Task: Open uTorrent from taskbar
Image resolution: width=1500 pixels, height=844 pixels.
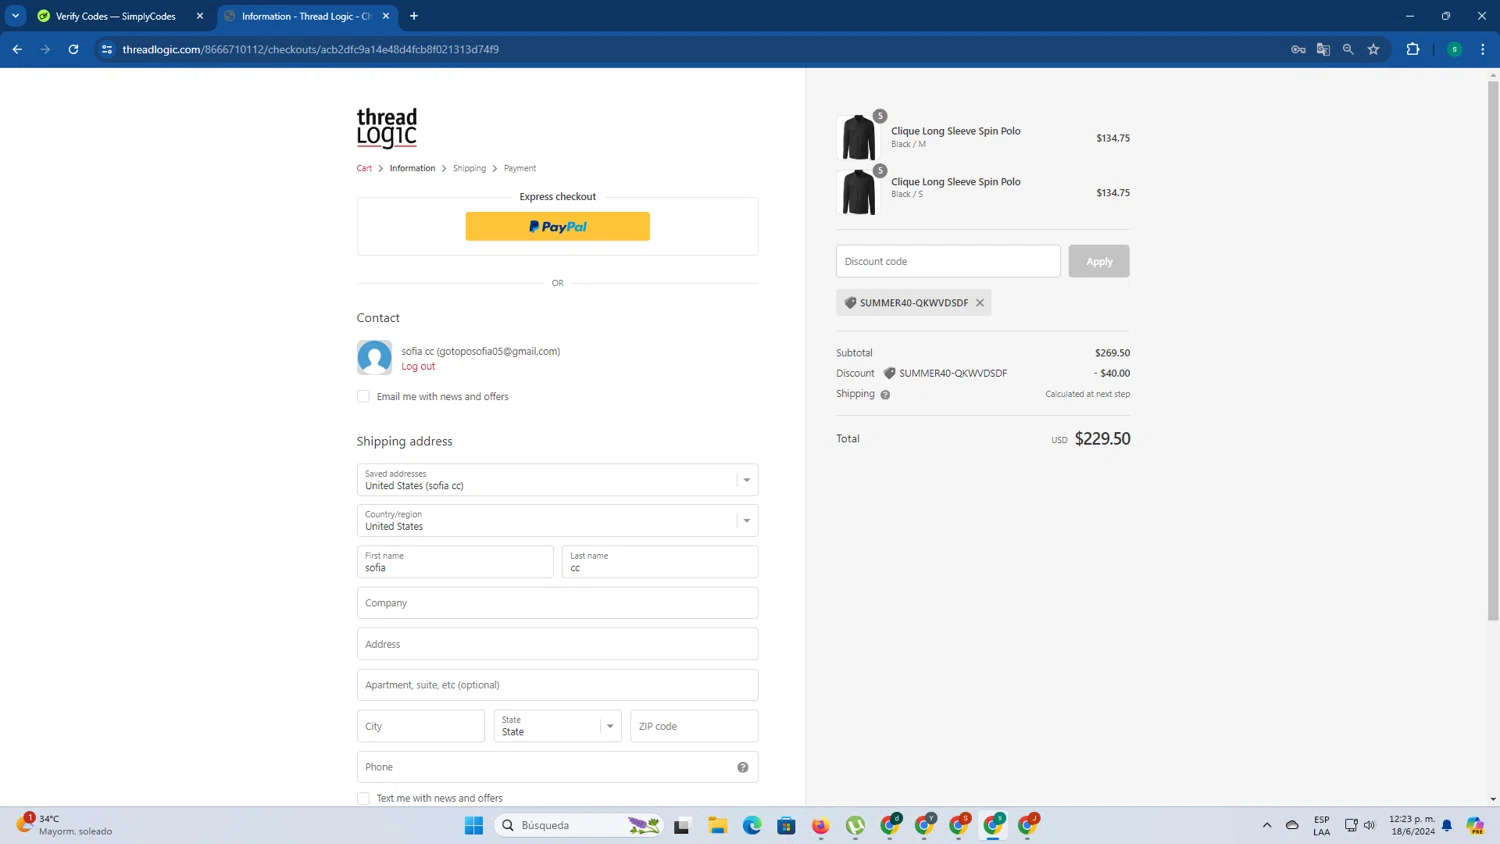Action: (855, 825)
